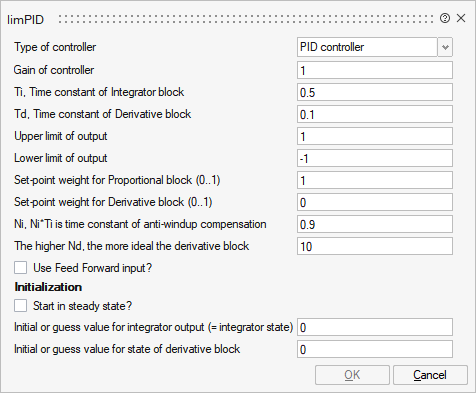Edit initial value for derivative block state

[375, 349]
